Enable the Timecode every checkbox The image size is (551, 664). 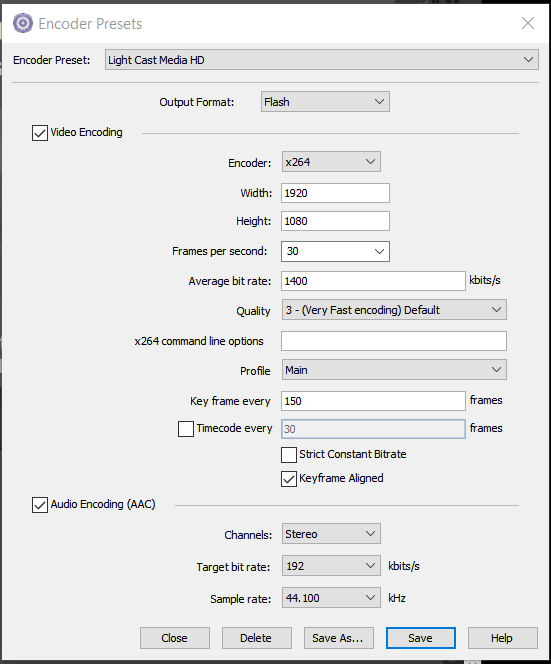tap(186, 429)
